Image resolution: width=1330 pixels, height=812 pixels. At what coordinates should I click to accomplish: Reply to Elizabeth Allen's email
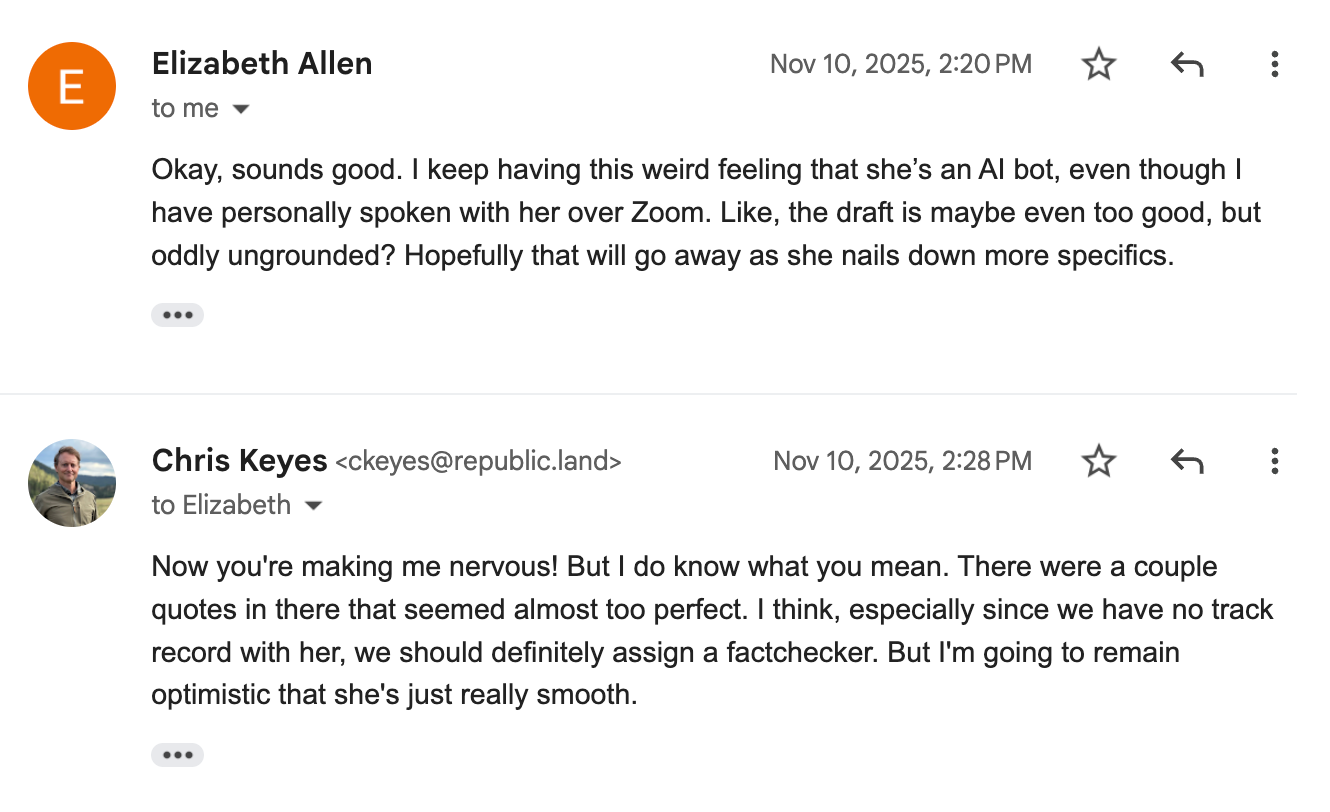(x=1186, y=65)
